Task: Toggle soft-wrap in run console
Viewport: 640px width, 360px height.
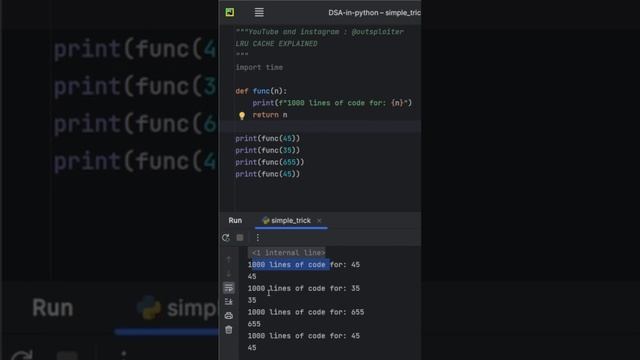Action: tap(229, 288)
